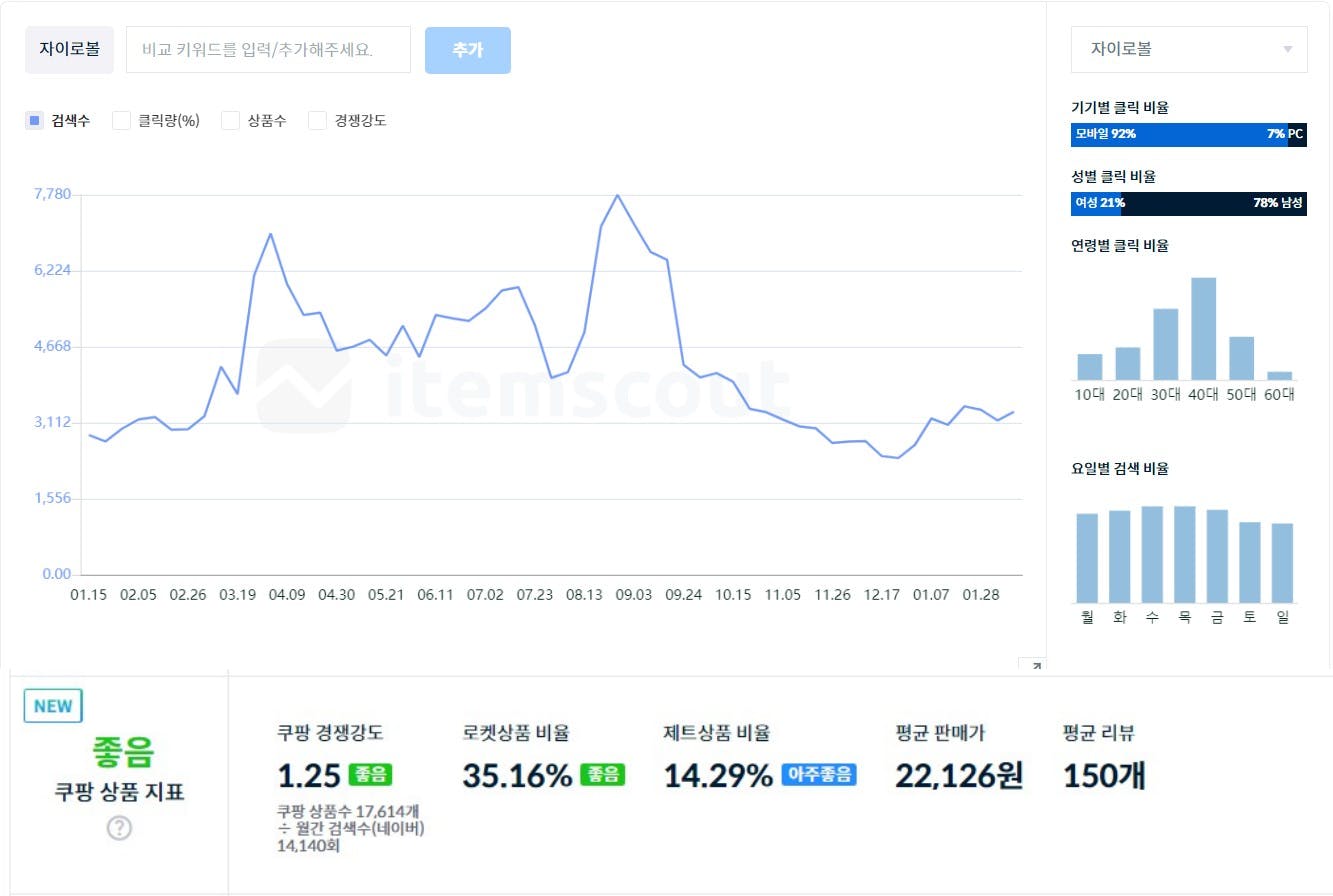This screenshot has height=896, width=1333.
Task: Enable the 상품수 checkbox
Action: click(230, 121)
